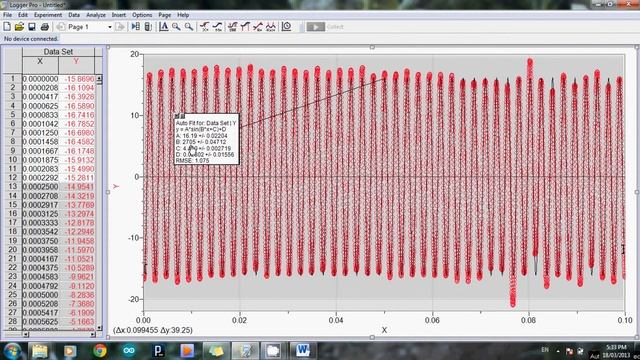Create a new Logger Pro file
This screenshot has width=640, height=360.
coord(7,27)
